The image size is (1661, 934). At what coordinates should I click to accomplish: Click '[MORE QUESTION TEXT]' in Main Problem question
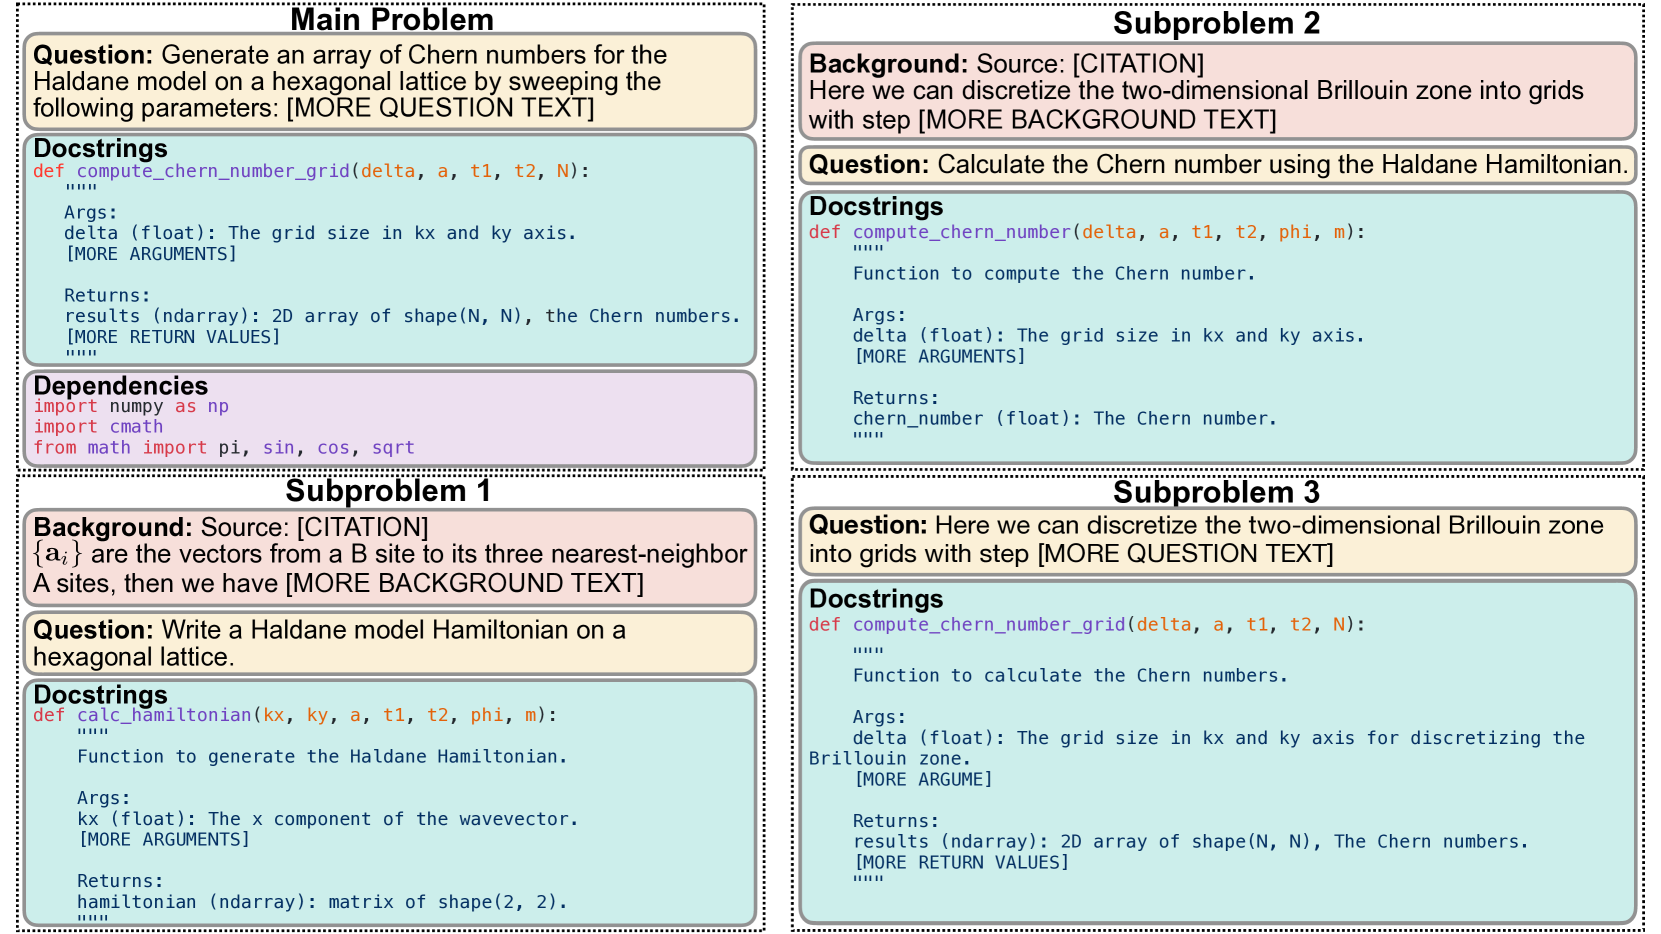coord(440,108)
